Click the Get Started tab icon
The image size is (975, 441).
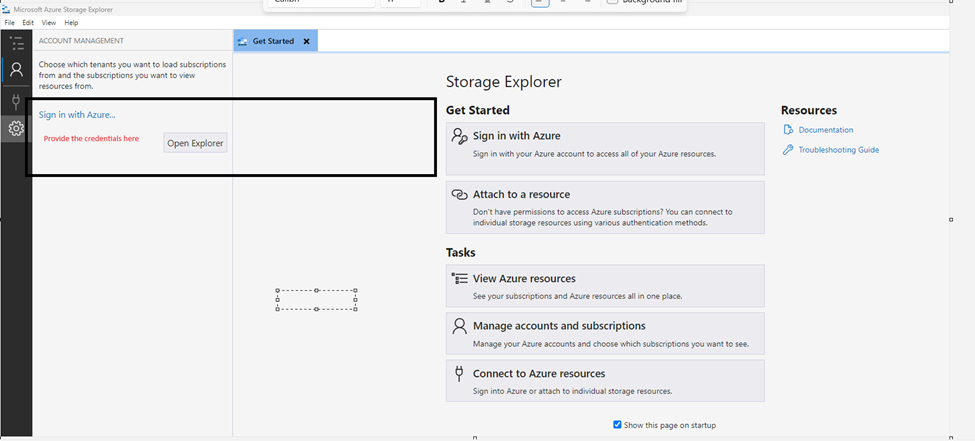(243, 41)
